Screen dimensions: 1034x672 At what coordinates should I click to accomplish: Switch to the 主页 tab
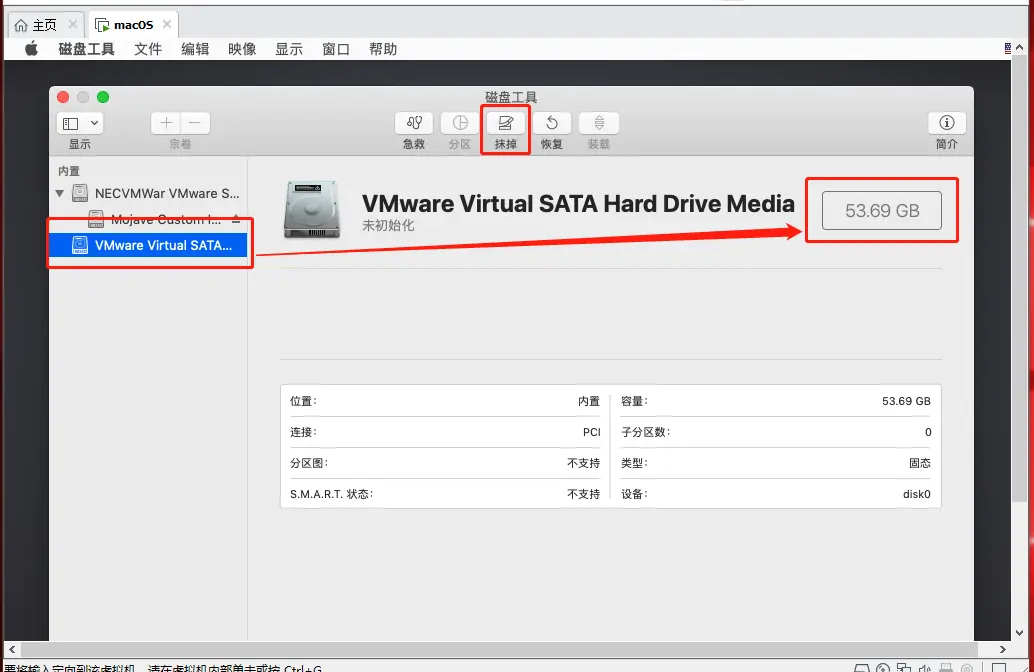[x=46, y=24]
